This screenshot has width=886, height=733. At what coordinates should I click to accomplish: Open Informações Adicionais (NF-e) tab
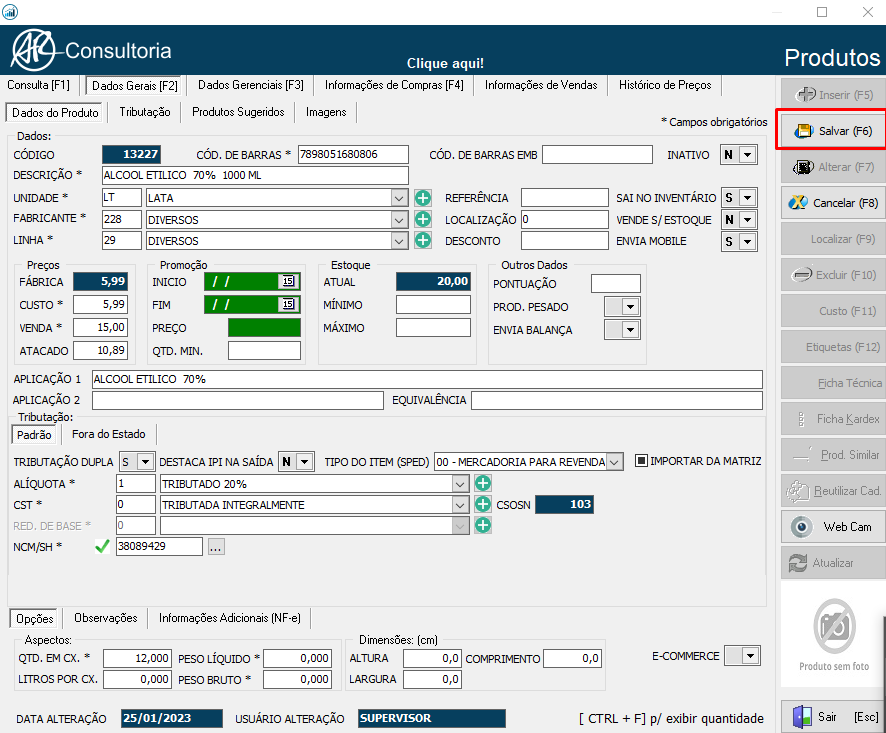coord(229,618)
